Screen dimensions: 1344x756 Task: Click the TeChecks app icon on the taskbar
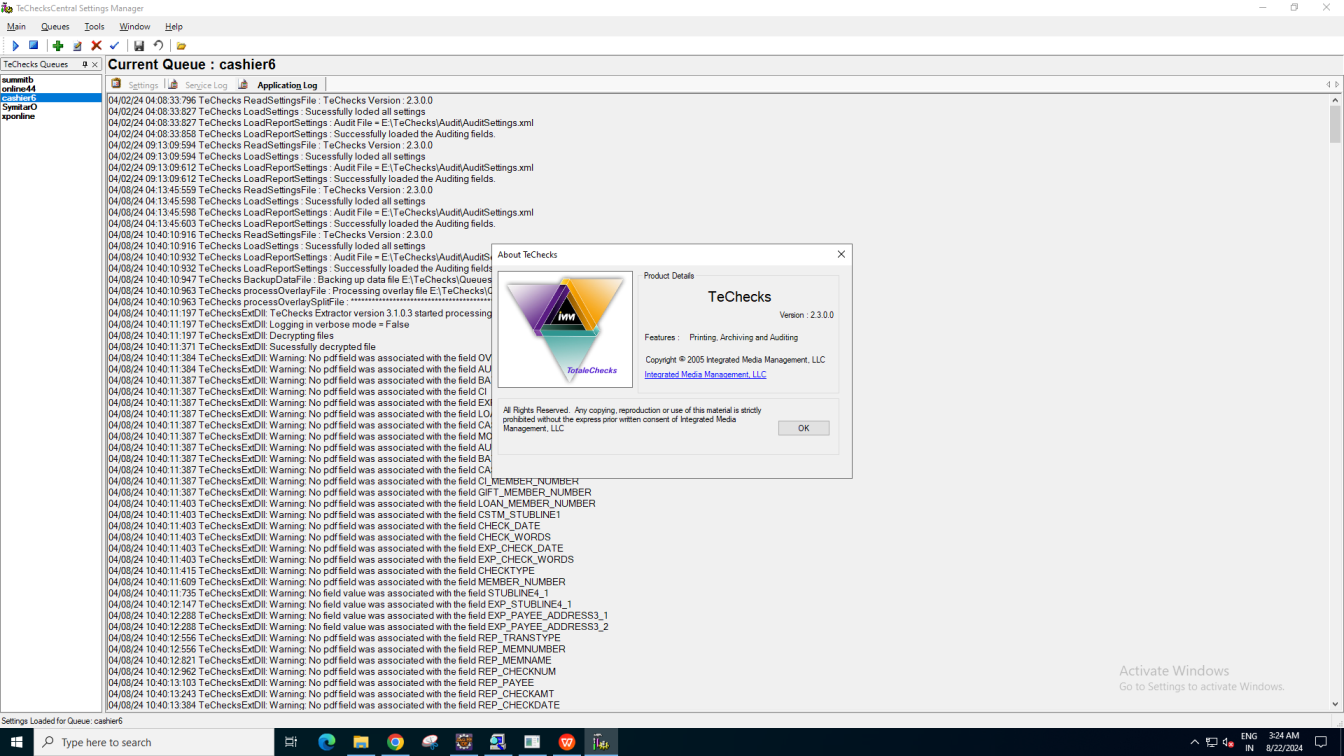601,742
